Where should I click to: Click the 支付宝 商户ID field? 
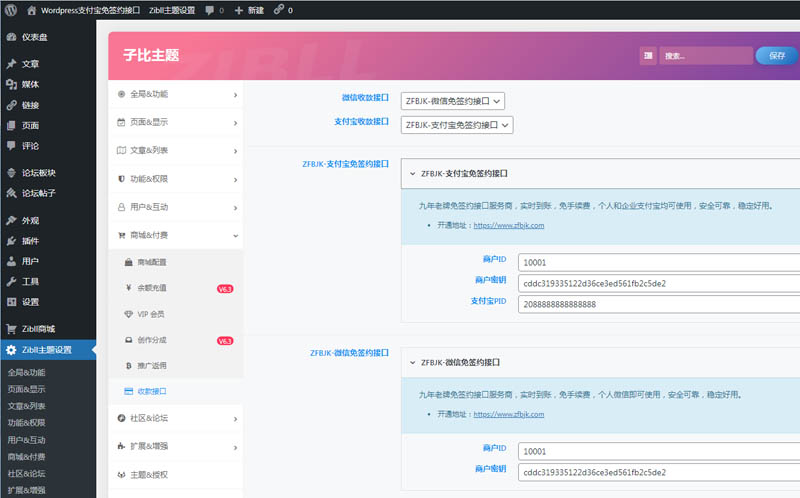(x=659, y=262)
